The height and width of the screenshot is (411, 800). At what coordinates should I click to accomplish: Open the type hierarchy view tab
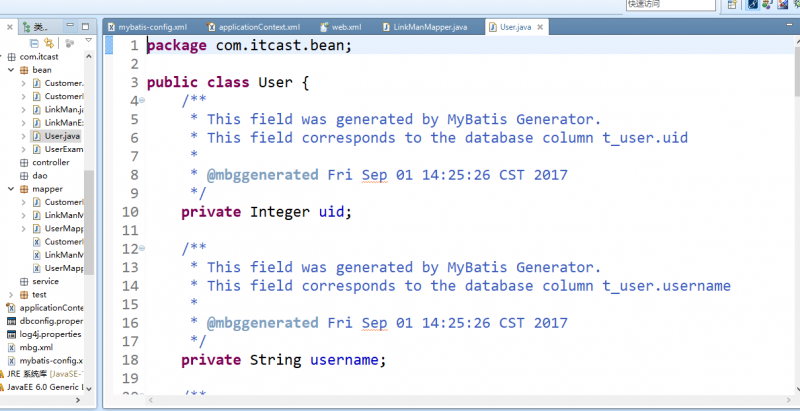[x=36, y=27]
